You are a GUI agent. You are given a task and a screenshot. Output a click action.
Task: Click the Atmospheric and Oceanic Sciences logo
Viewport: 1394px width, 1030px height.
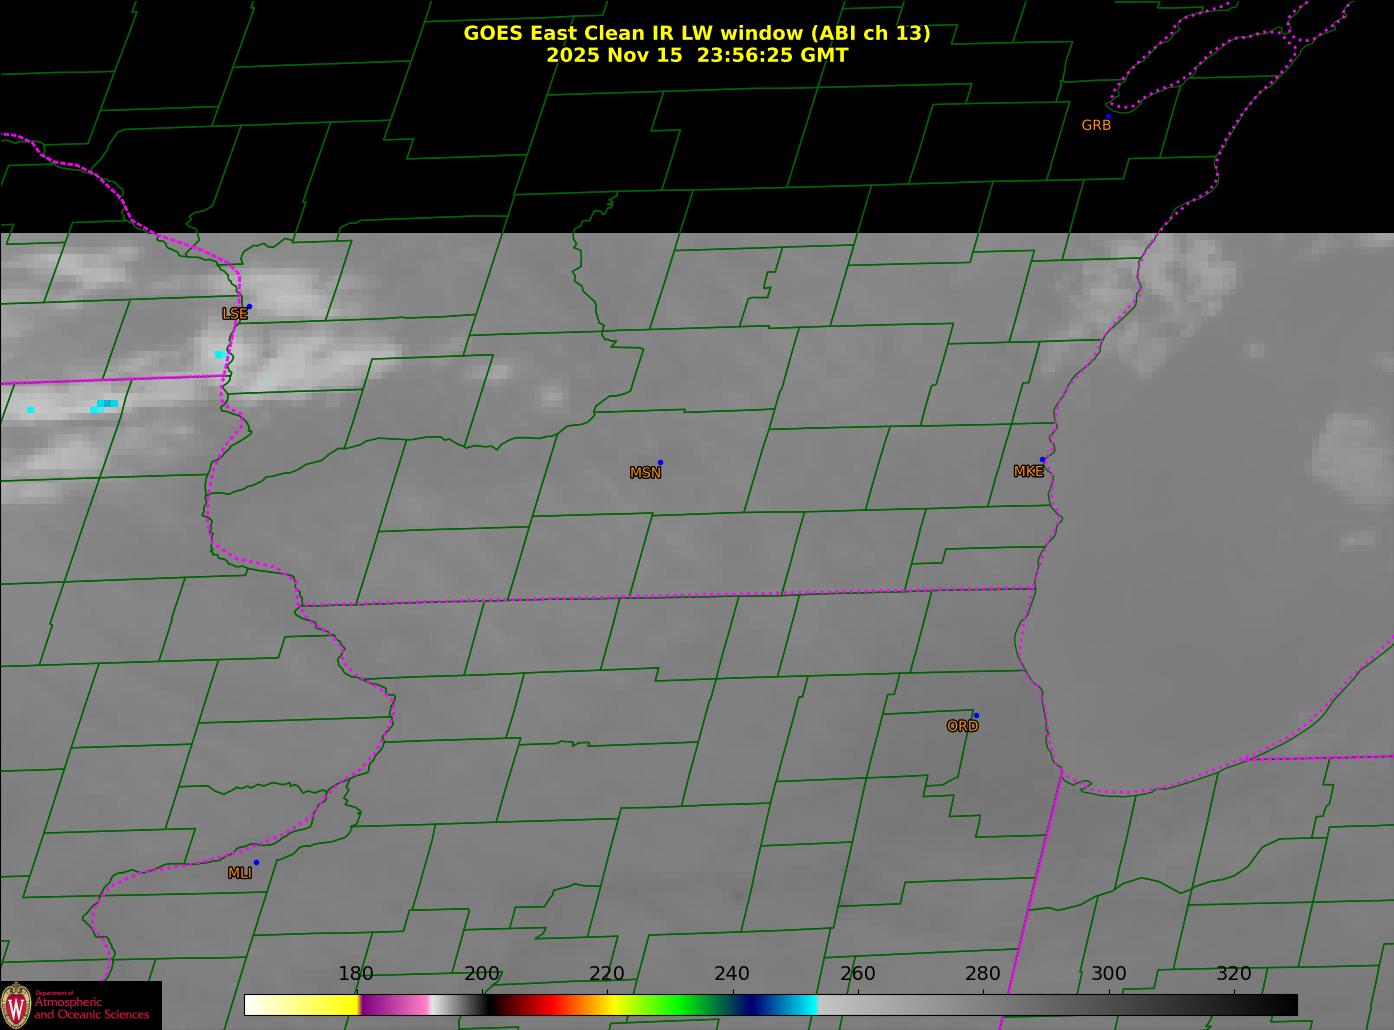point(80,1005)
